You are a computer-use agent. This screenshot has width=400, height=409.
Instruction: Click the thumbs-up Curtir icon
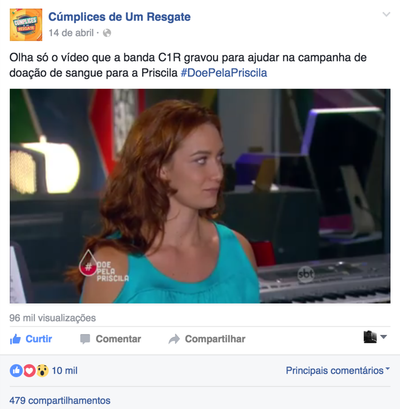pos(15,339)
